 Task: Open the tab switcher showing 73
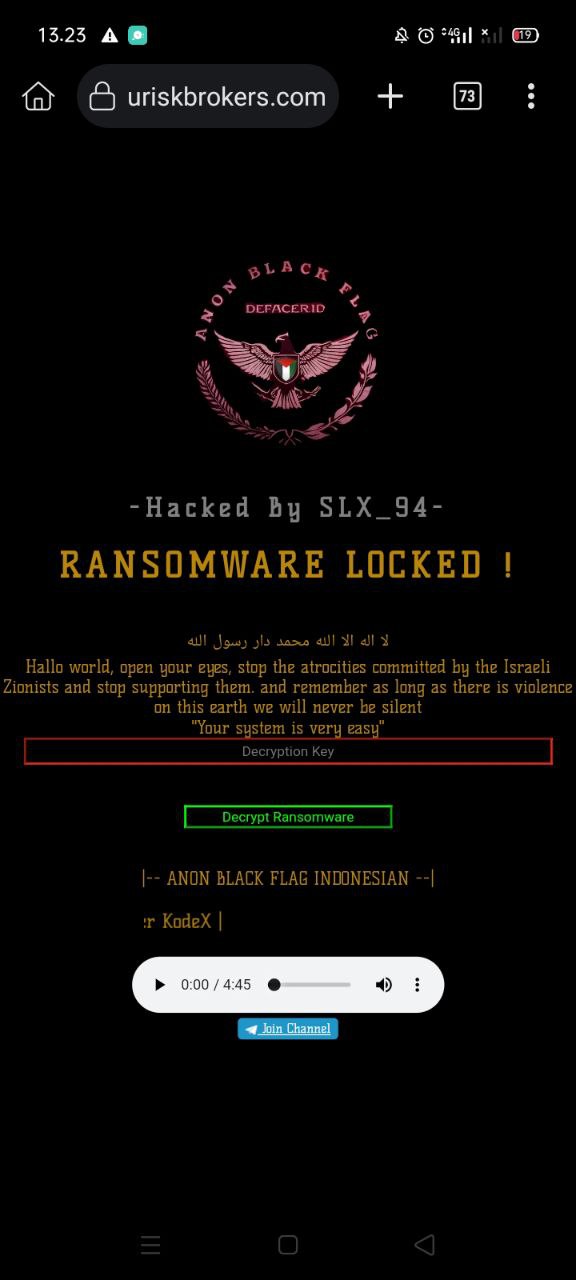pyautogui.click(x=467, y=96)
